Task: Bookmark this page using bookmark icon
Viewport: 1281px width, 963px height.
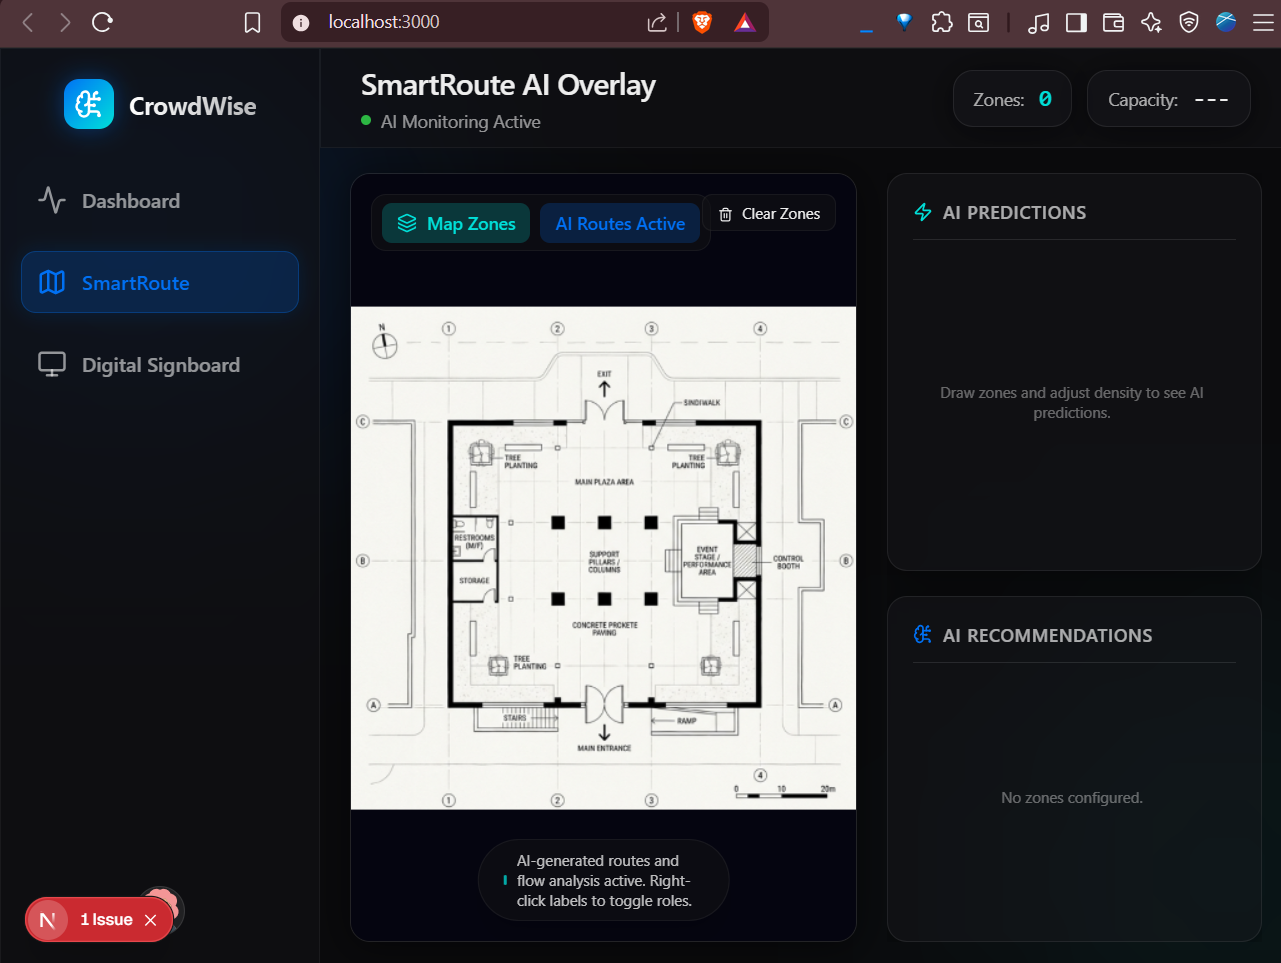Action: click(253, 22)
